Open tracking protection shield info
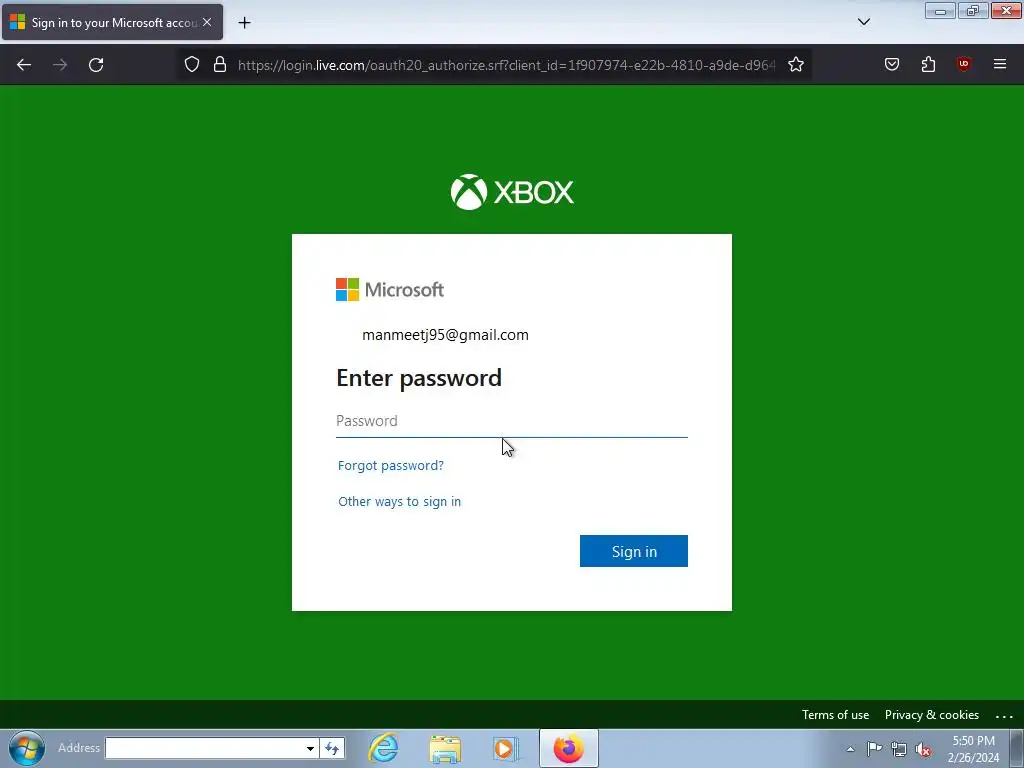The width and height of the screenshot is (1024, 768). (191, 64)
